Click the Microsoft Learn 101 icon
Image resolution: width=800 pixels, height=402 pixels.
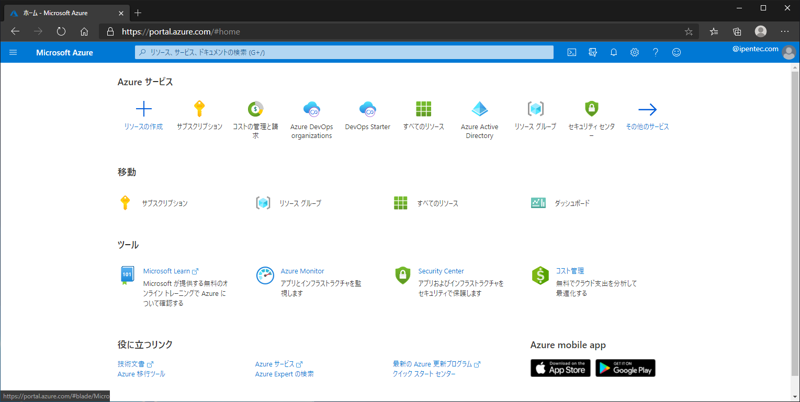point(128,275)
